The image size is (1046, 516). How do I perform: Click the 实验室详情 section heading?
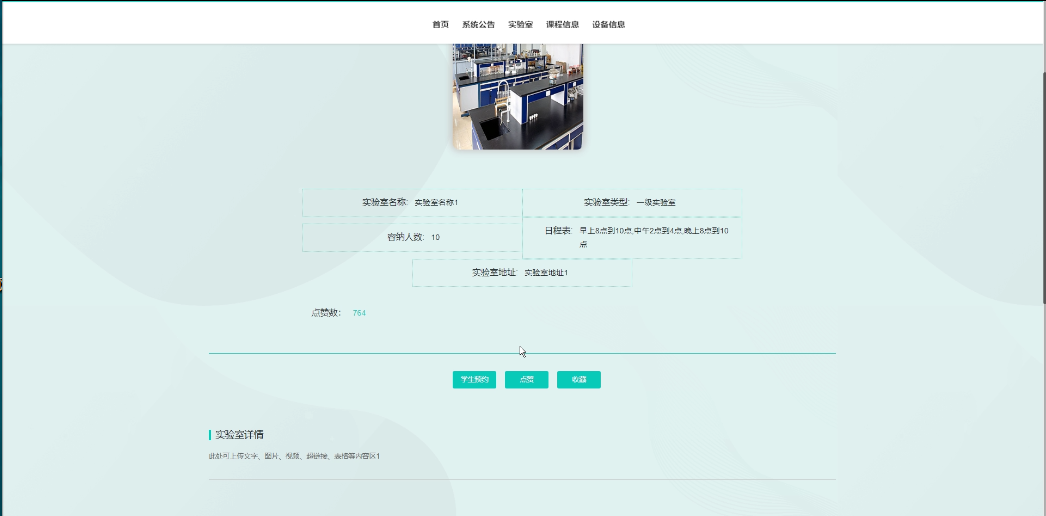pyautogui.click(x=239, y=435)
